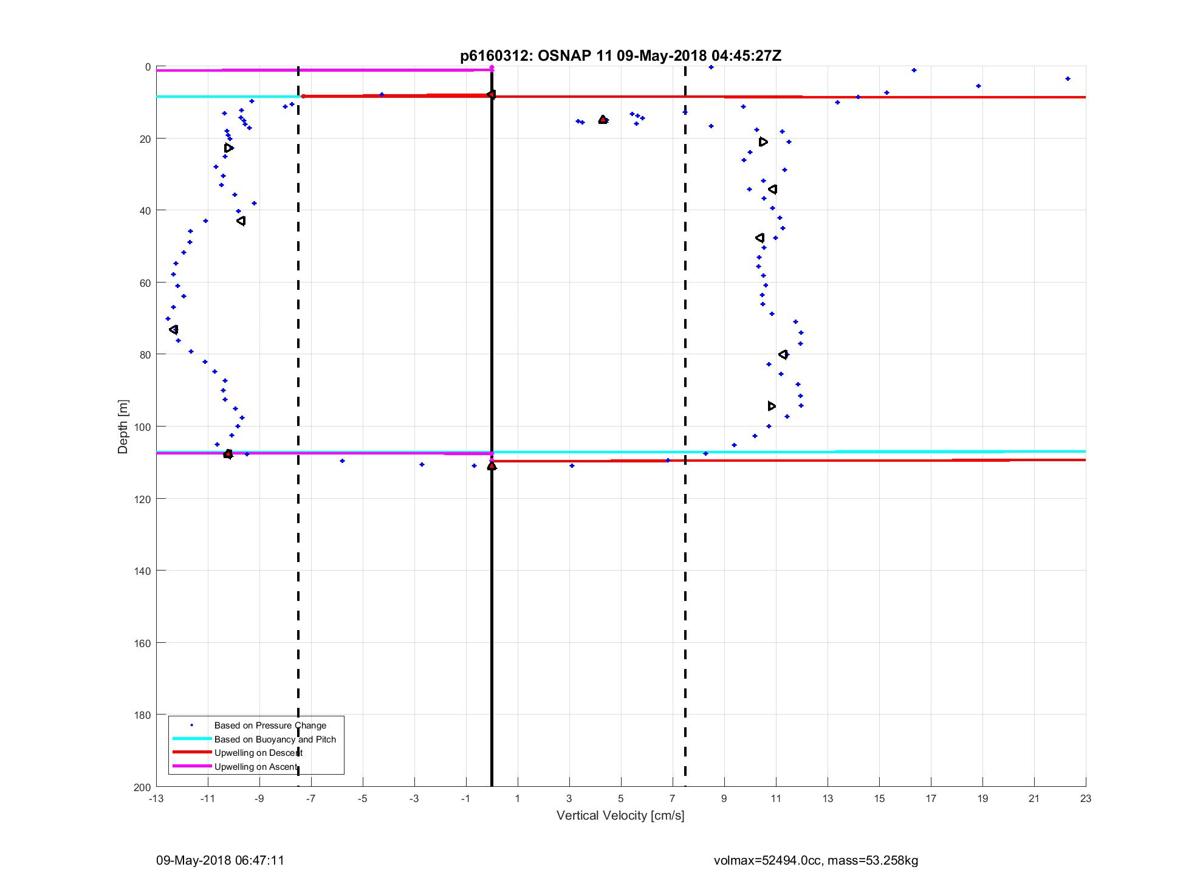Click the cyan line sample in the legend
1200x885 pixels.
pyautogui.click(x=192, y=739)
